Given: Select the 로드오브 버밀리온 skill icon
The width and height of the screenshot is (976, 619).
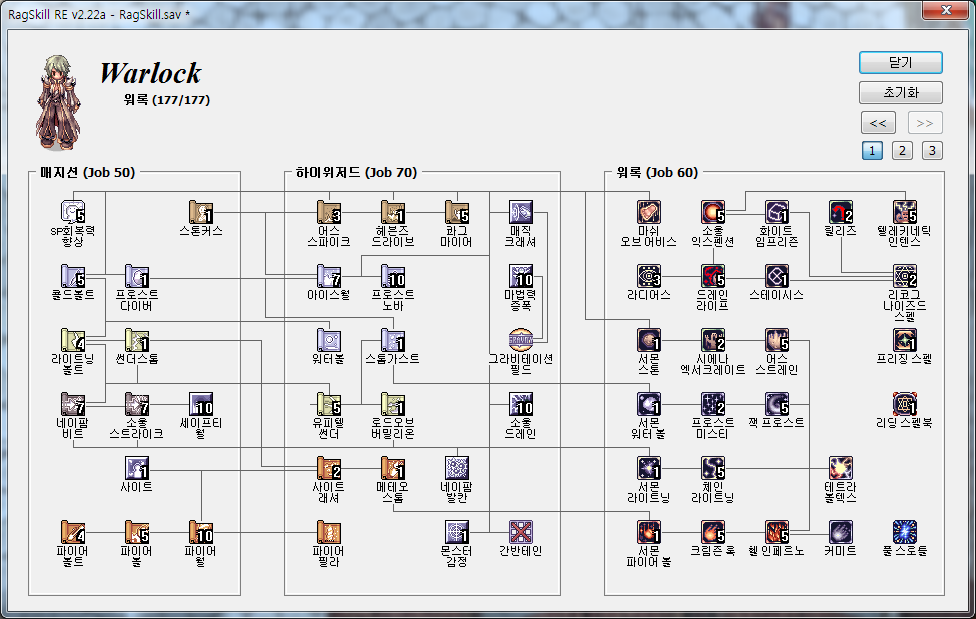Looking at the screenshot, I should point(393,405).
